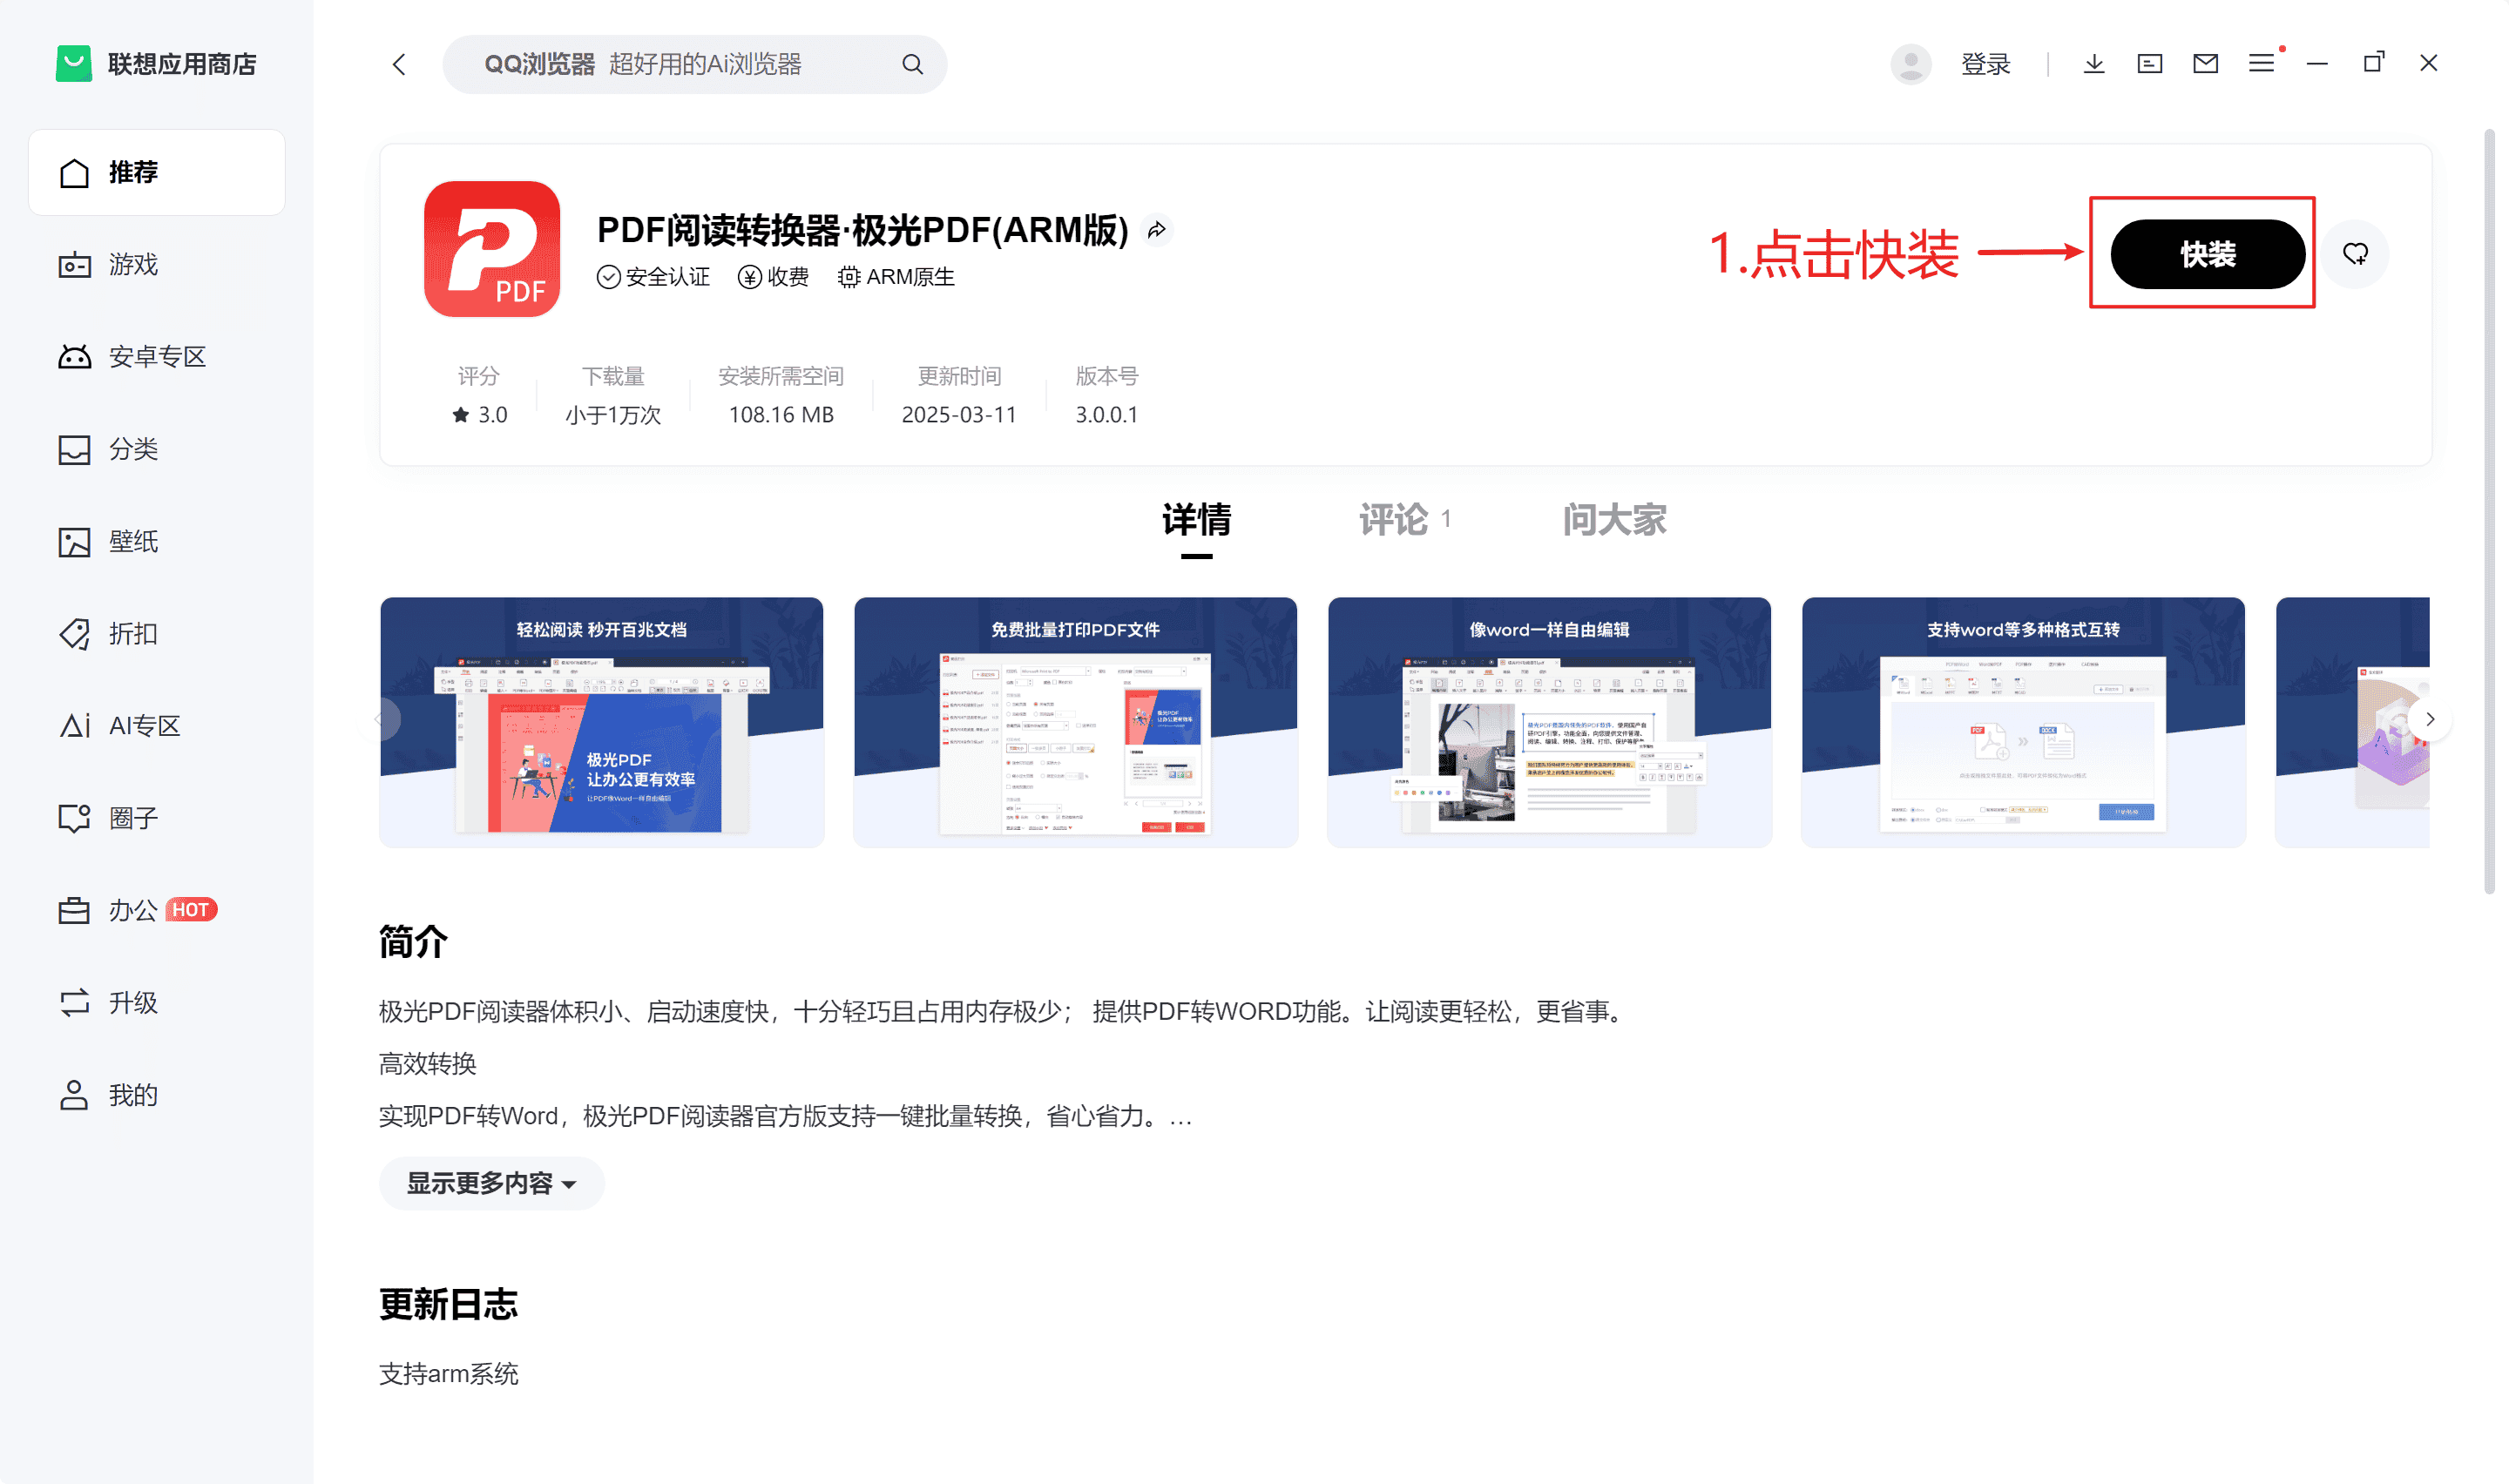This screenshot has height=1484, width=2509.
Task: Click the game console icon beside 游戏
Action: 74,265
